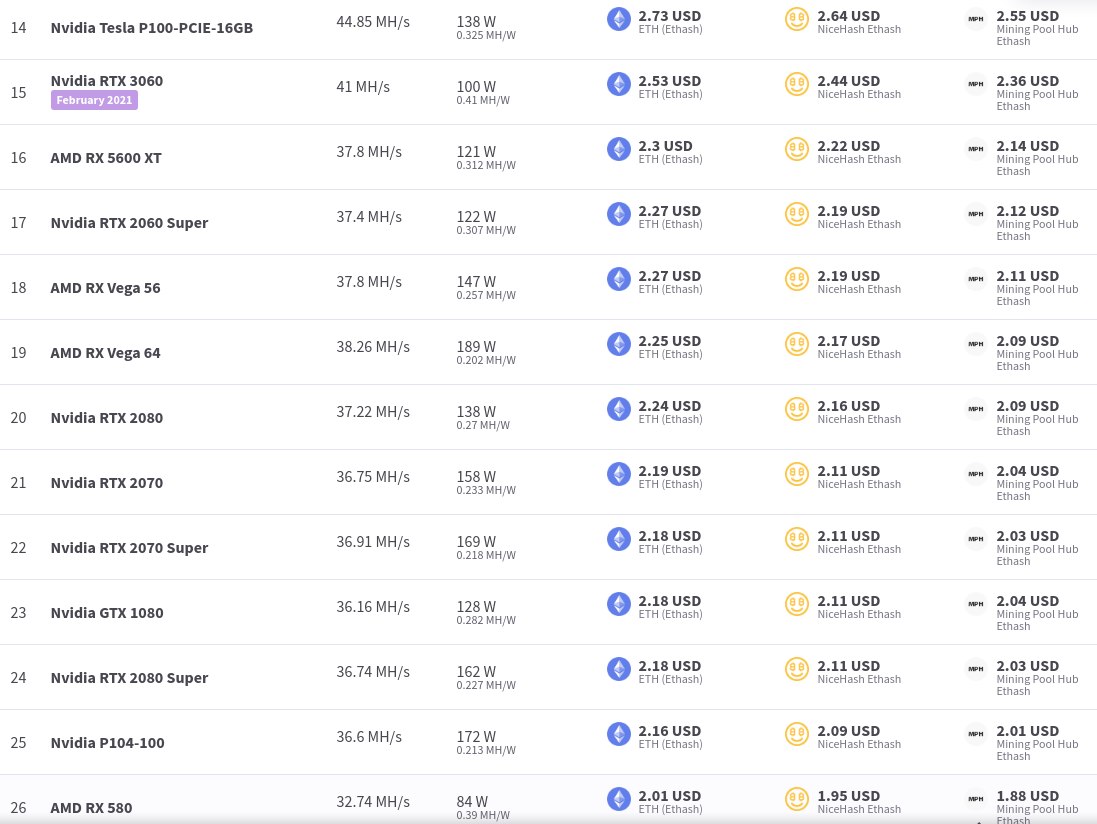Click MPH icon in Tesla P100 row
Viewport: 1097px width, 824px height.
tap(975, 19)
